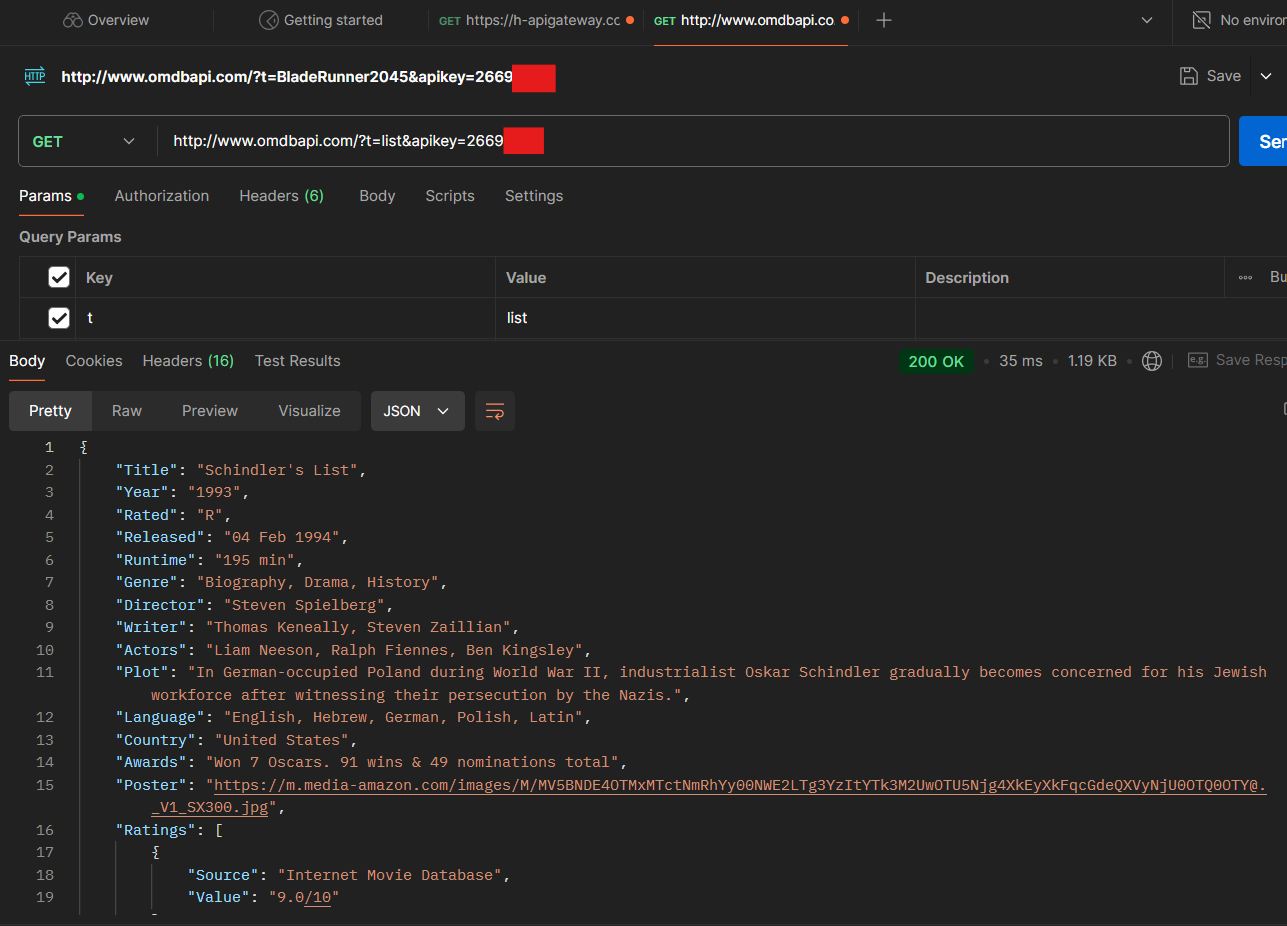Click the "United States" country value
The image size is (1287, 926).
coord(282,740)
